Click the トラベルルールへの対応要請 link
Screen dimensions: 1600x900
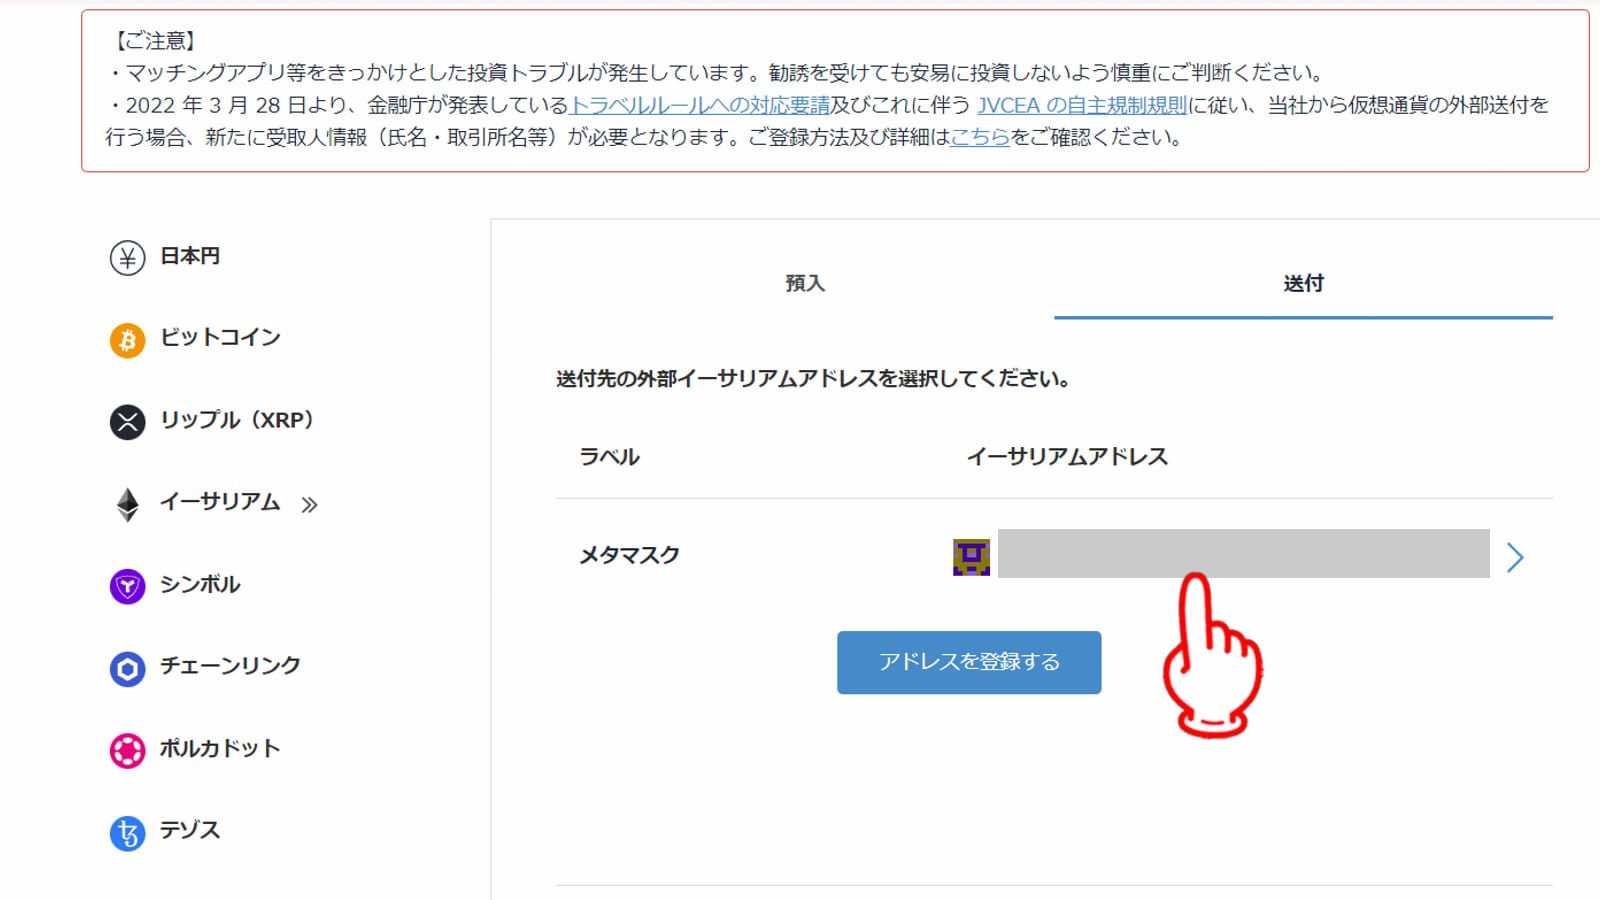click(701, 104)
